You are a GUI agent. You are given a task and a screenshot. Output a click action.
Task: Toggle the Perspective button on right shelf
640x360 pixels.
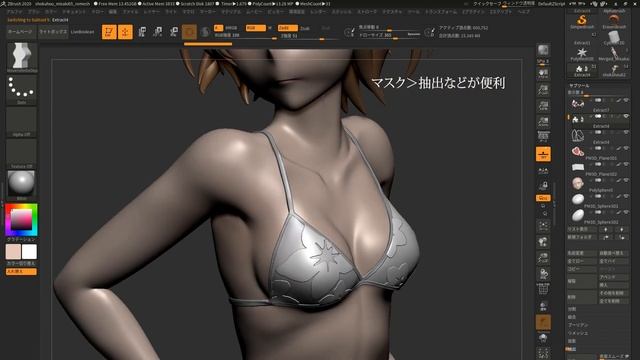(x=543, y=137)
